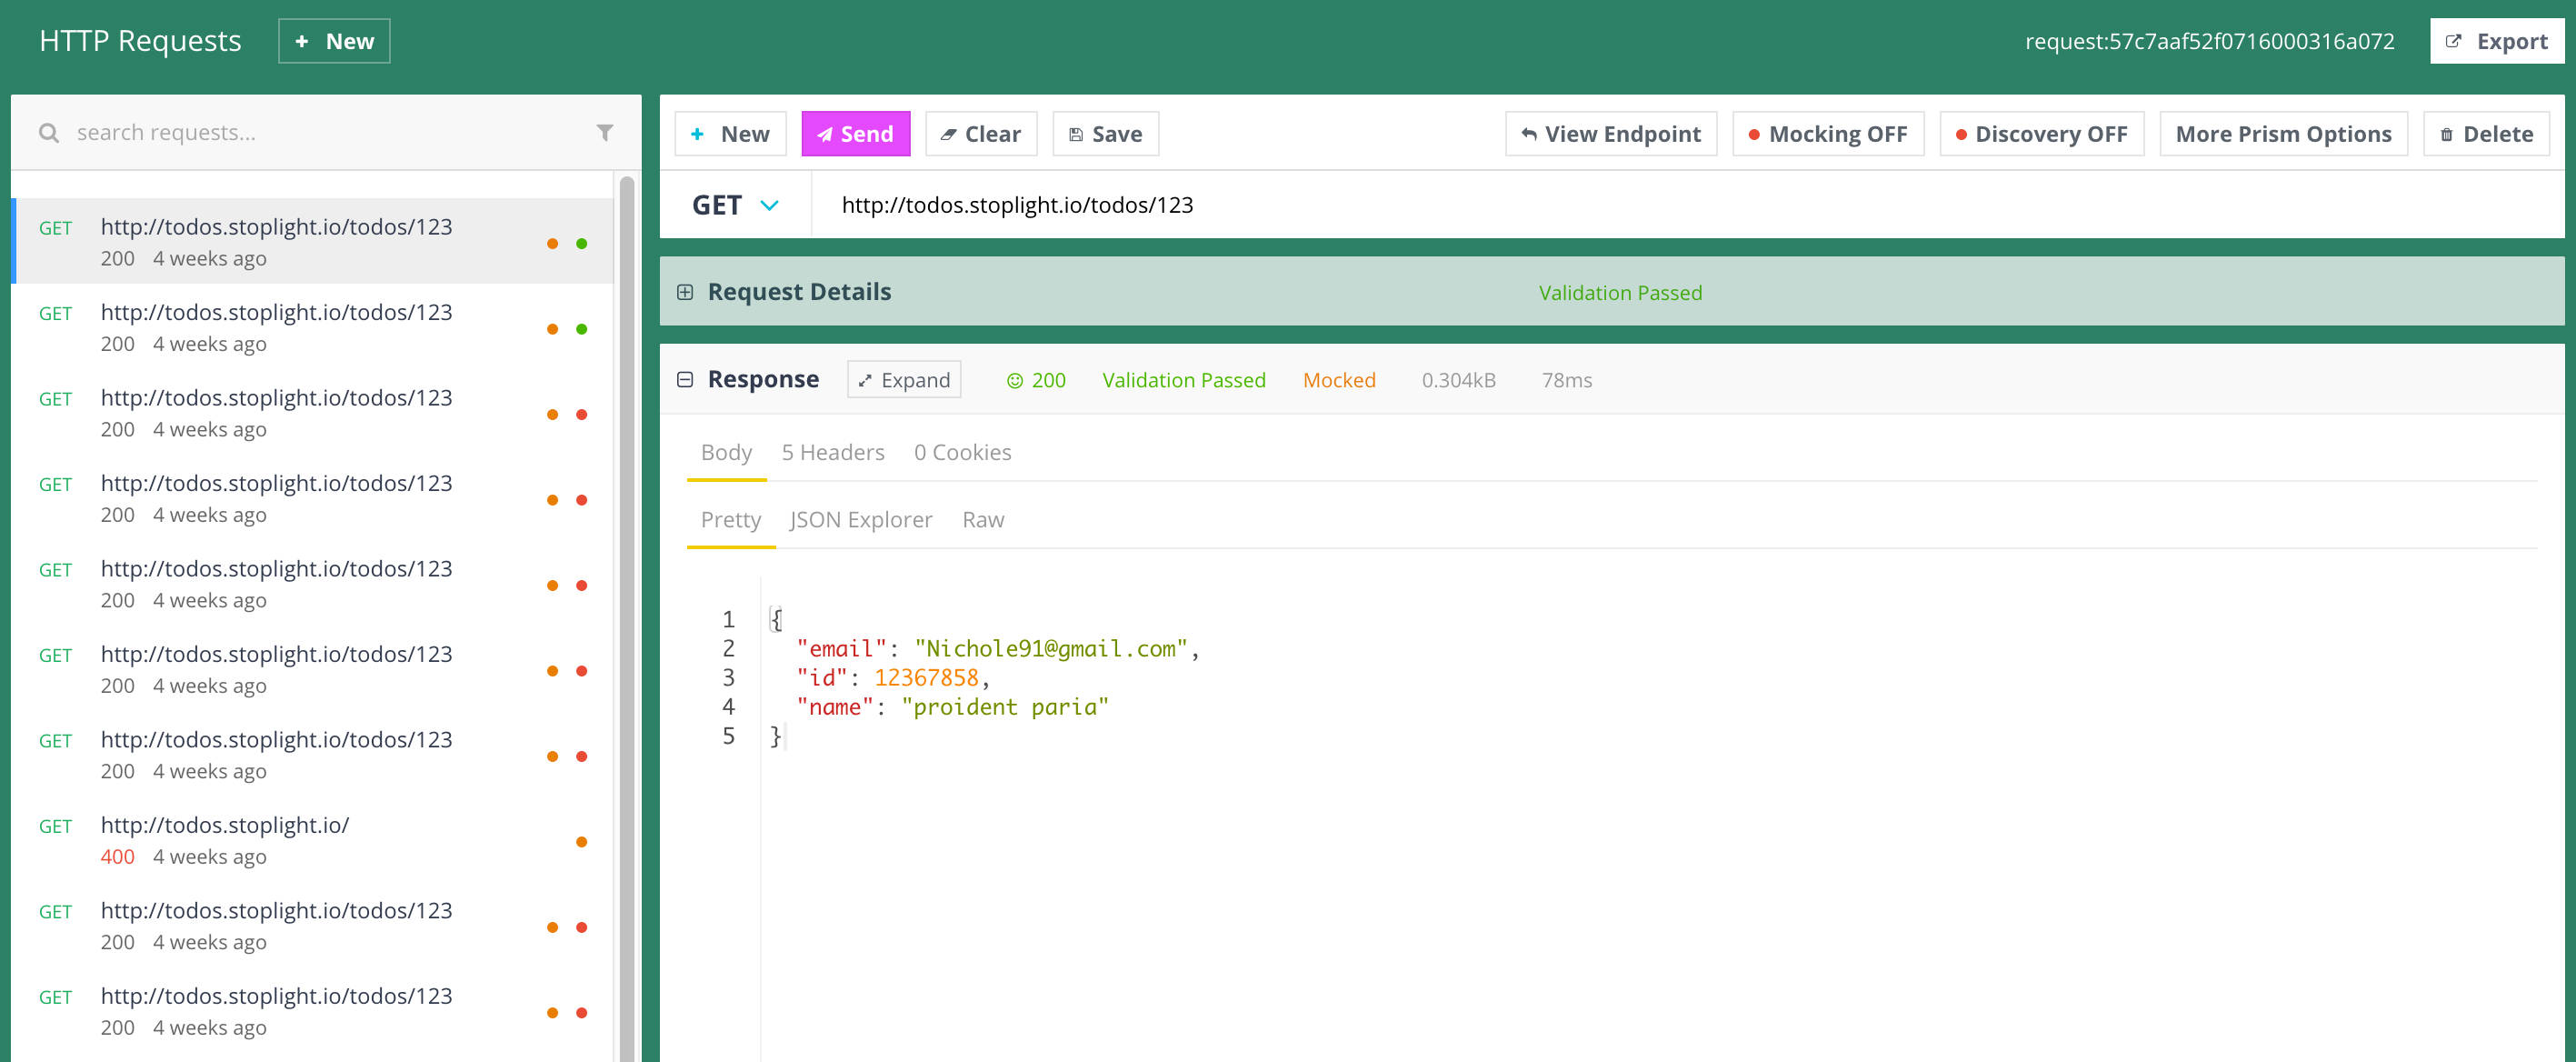Save the request with the Save button
The width and height of the screenshot is (2576, 1062).
coord(1105,134)
